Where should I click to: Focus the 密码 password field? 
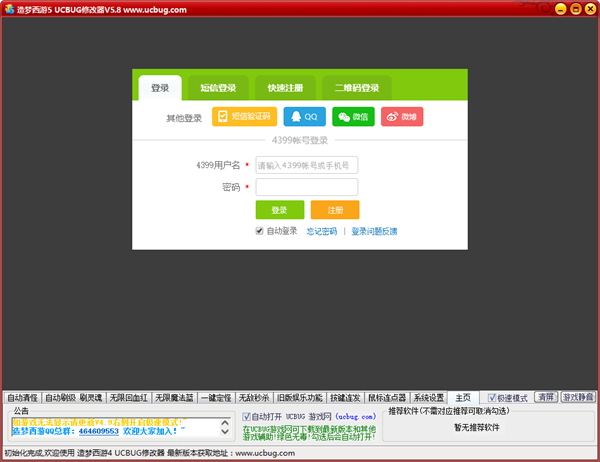[x=307, y=187]
